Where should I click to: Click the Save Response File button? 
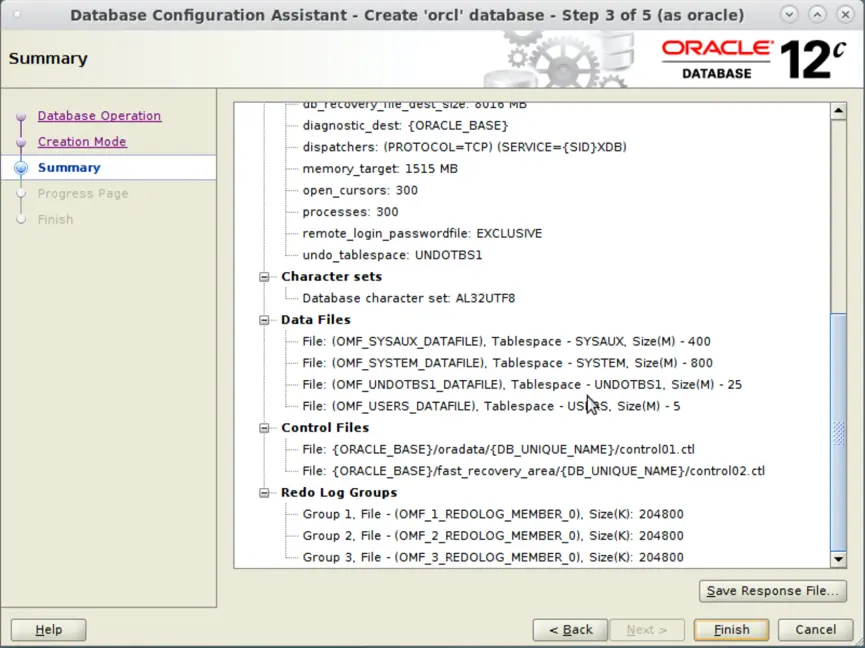[x=772, y=591]
